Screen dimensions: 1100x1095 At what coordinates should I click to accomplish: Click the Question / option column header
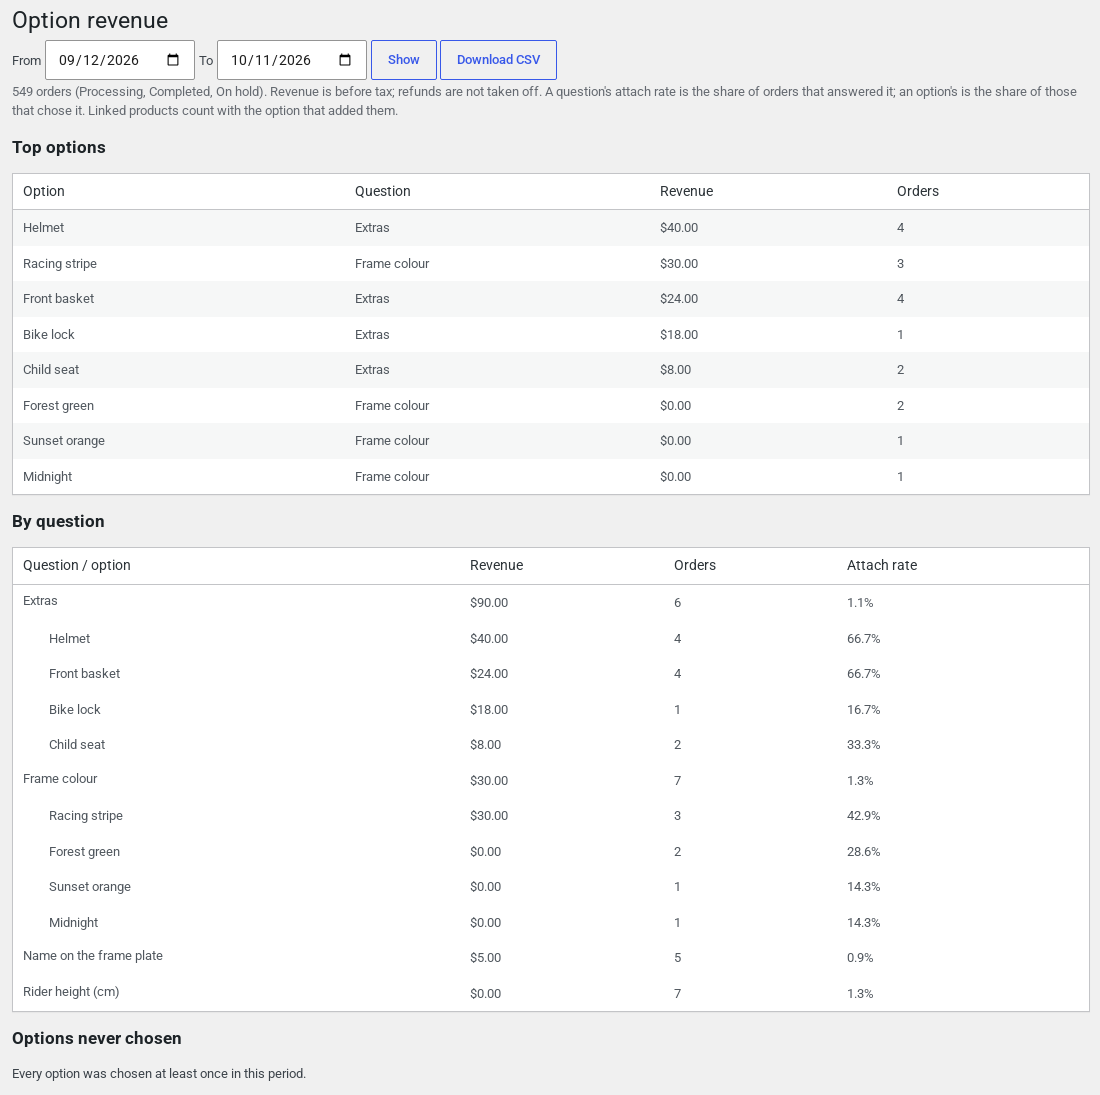[76, 565]
